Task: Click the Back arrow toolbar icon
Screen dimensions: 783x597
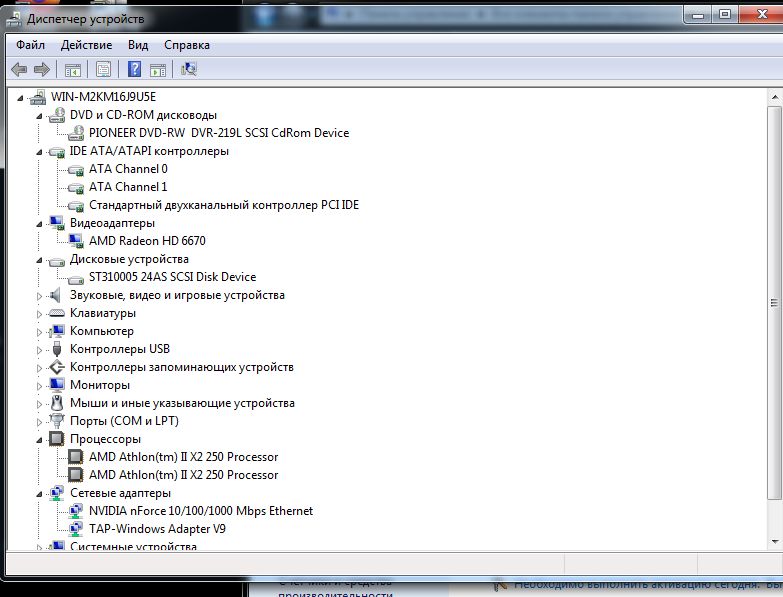Action: (19, 69)
